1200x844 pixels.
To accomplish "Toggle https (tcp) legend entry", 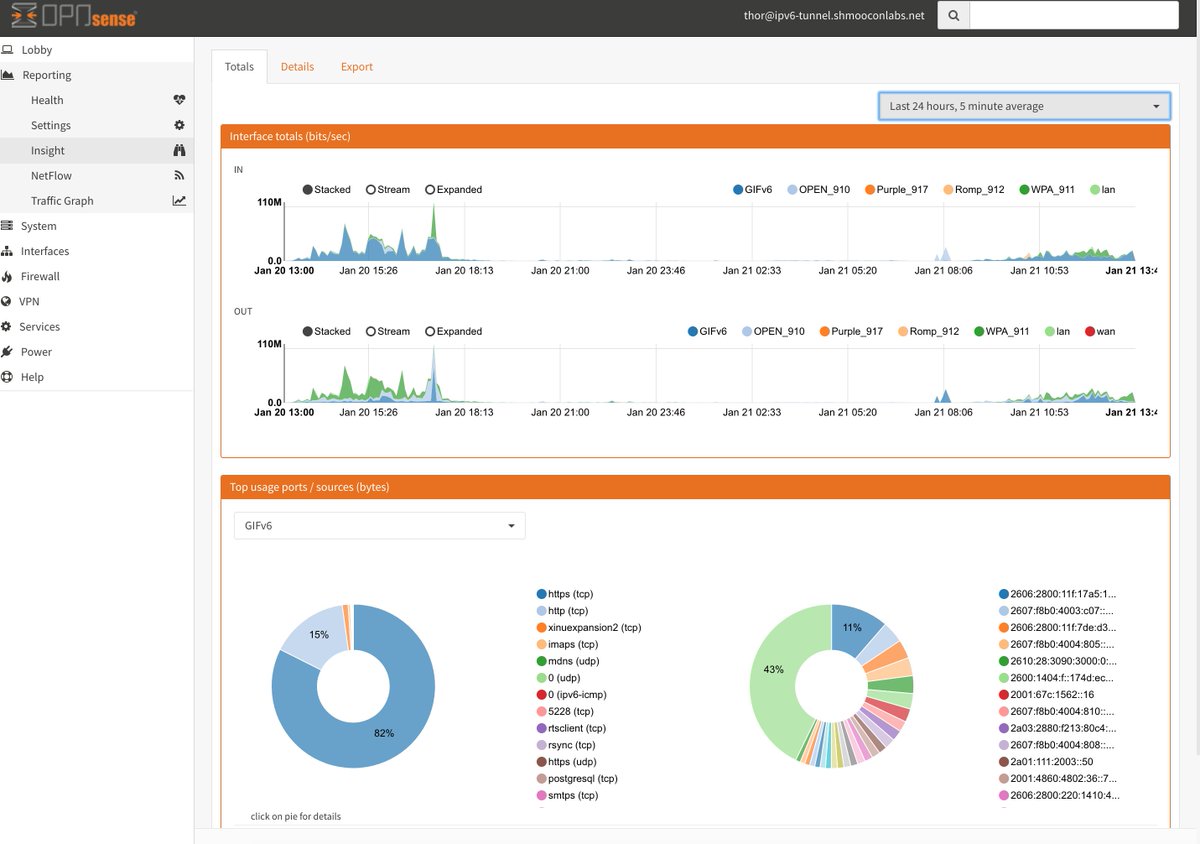I will tap(565, 594).
